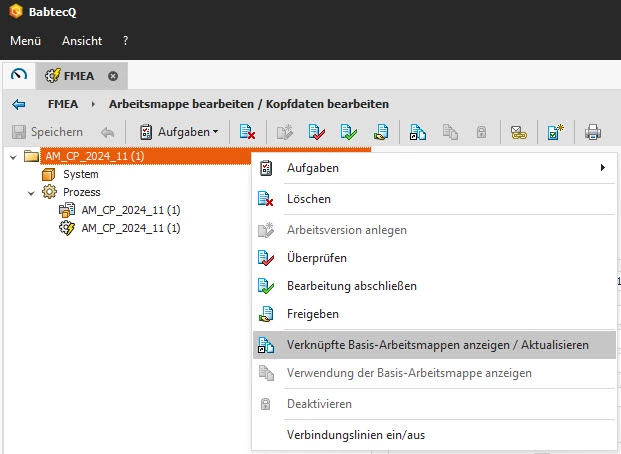The width and height of the screenshot is (621, 454).
Task: Click the Speichern save button
Action: point(48,132)
